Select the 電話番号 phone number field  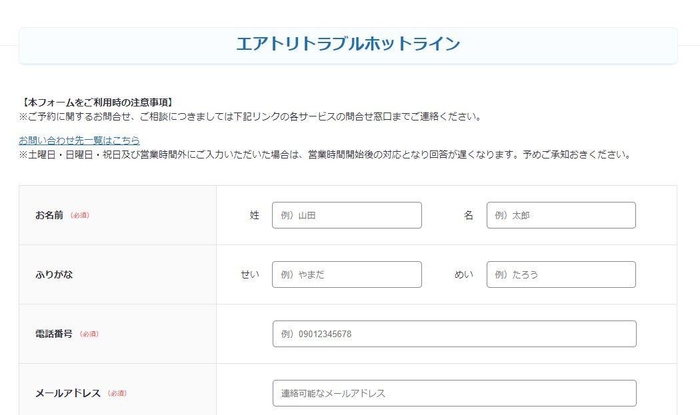454,333
